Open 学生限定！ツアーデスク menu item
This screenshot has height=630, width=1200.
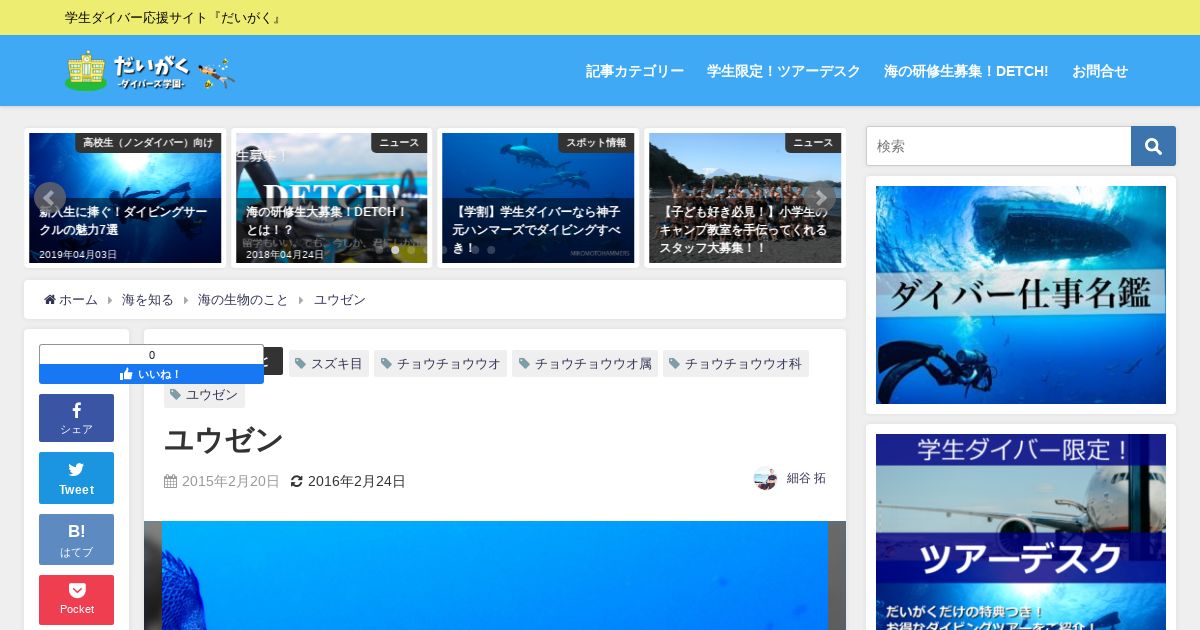(784, 71)
